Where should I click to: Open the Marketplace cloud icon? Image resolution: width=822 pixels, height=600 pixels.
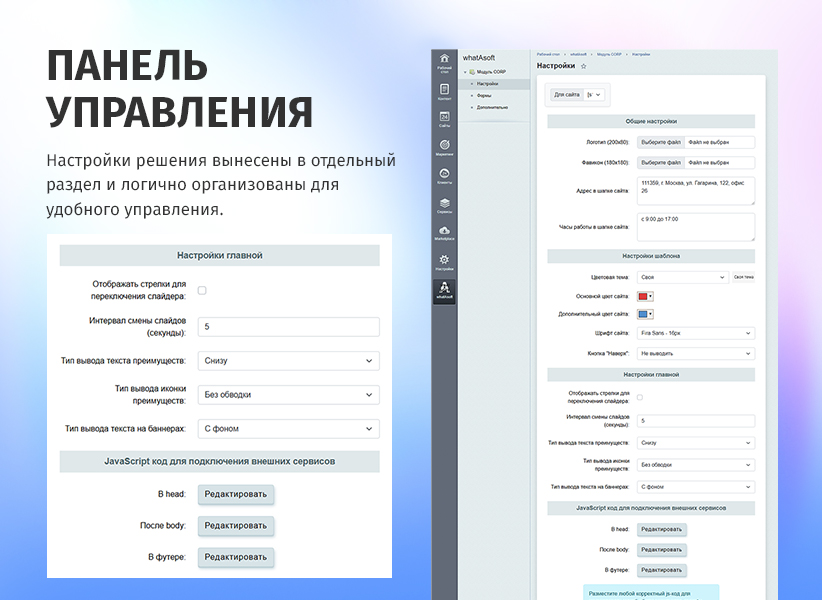[x=444, y=231]
